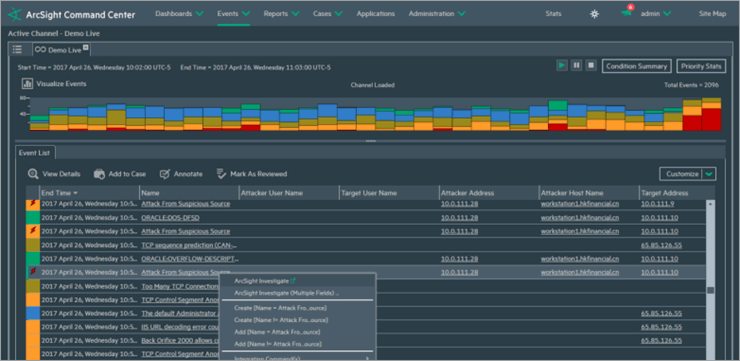The height and width of the screenshot is (361, 740).
Task: Select the Event List tab
Action: click(35, 152)
